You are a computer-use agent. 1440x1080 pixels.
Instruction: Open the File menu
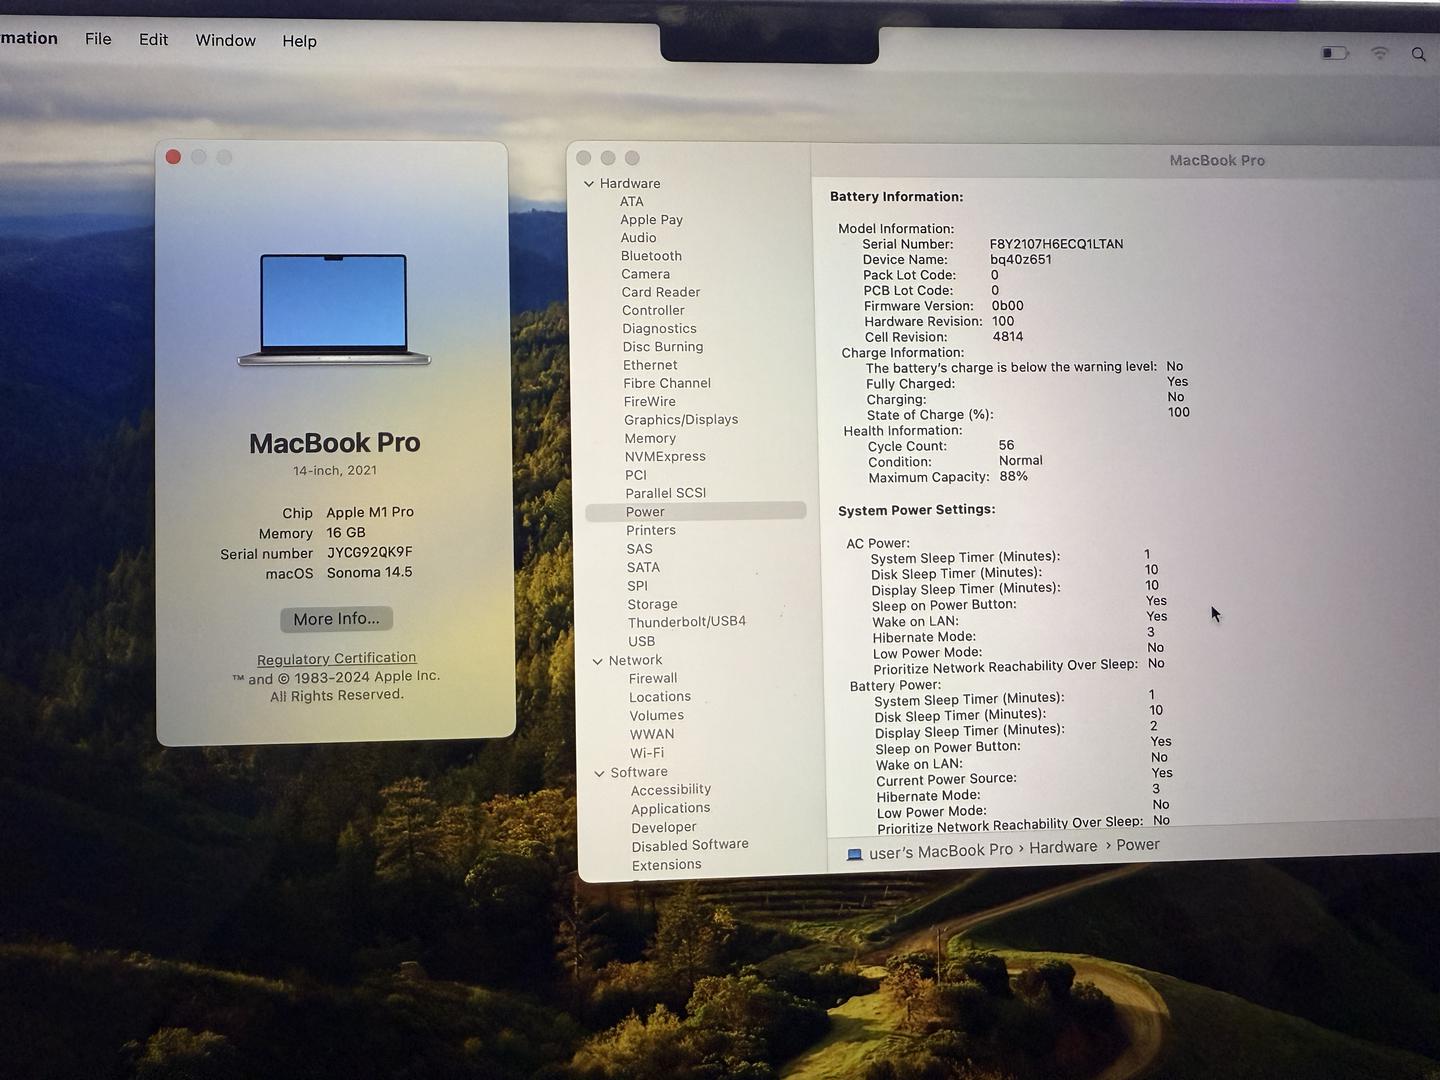[x=98, y=39]
